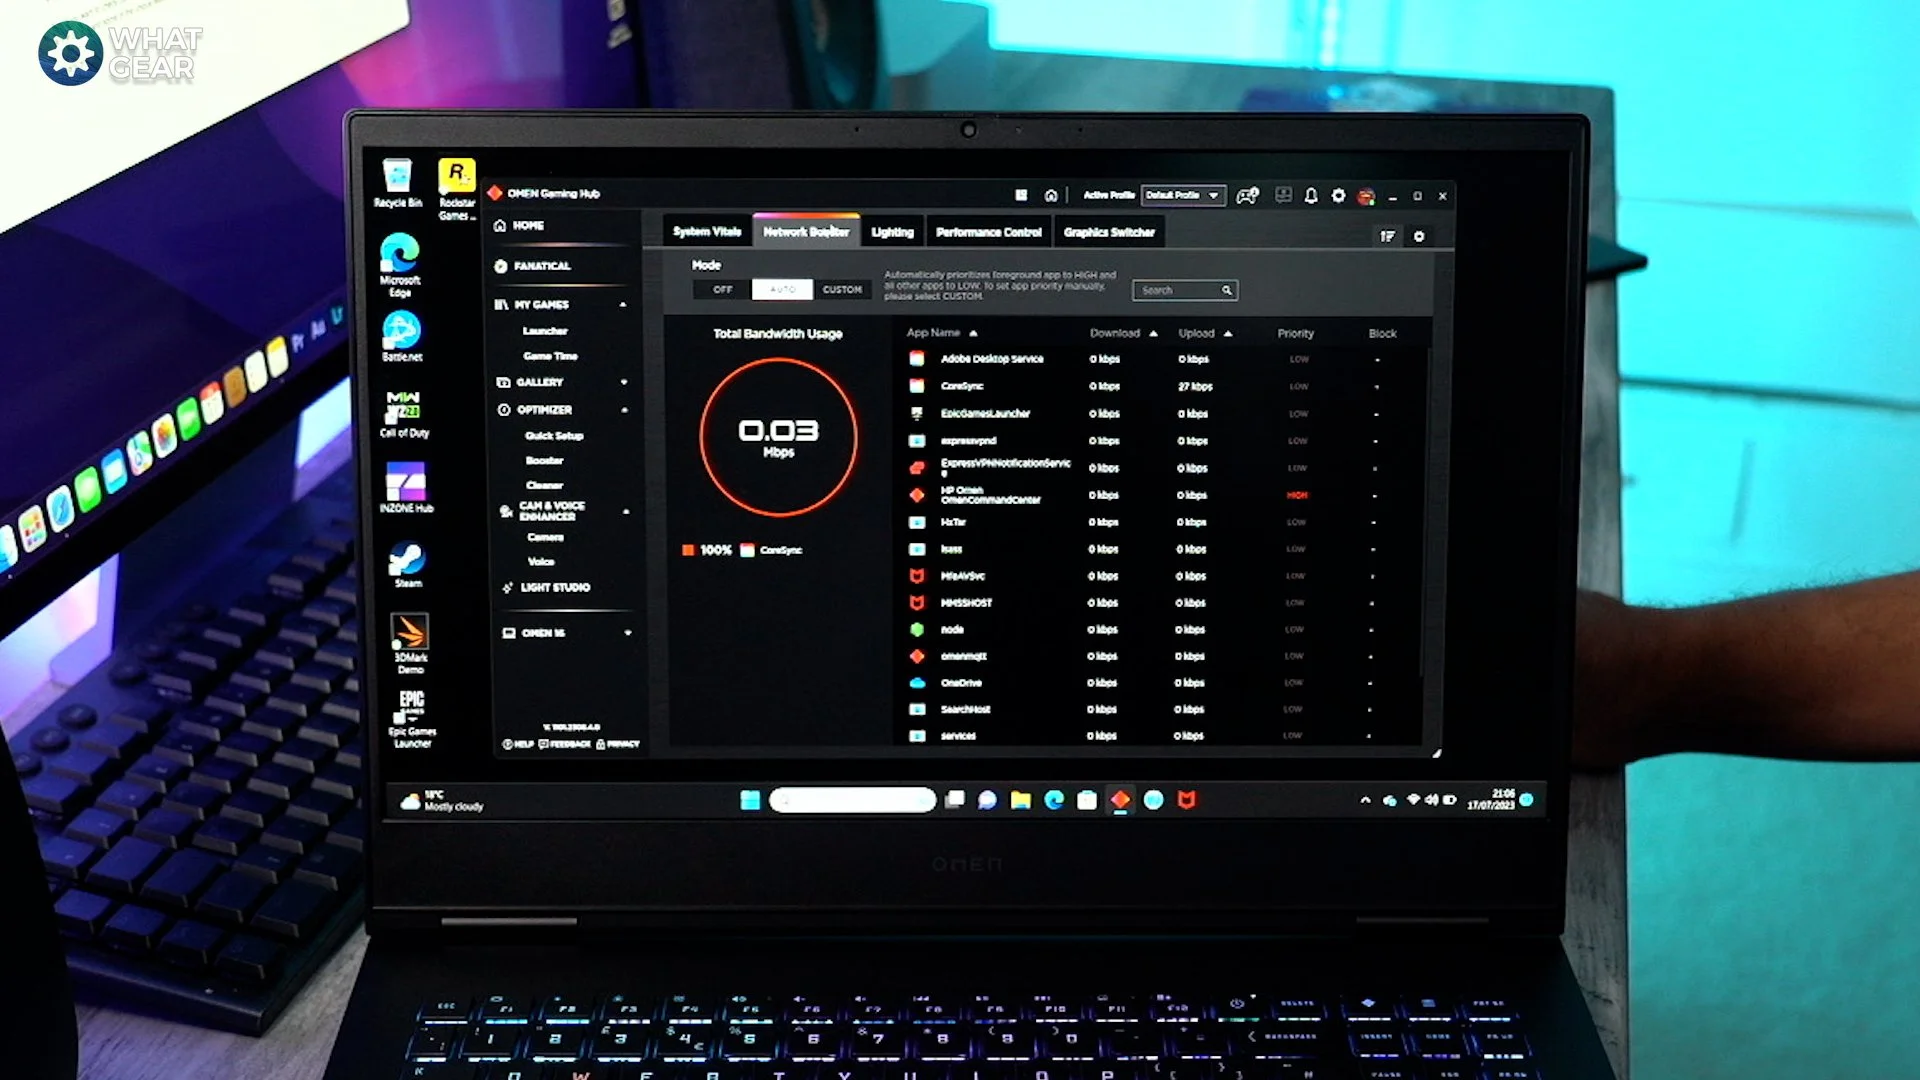Screen dimensions: 1920x1080
Task: Collapse the MY GAMES section
Action: [623, 304]
